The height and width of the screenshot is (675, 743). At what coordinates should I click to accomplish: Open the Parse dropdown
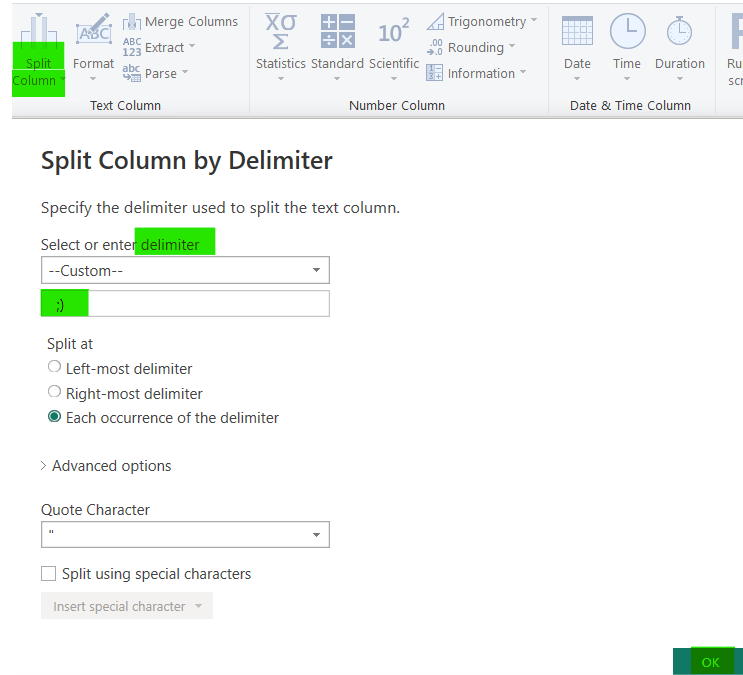point(155,73)
